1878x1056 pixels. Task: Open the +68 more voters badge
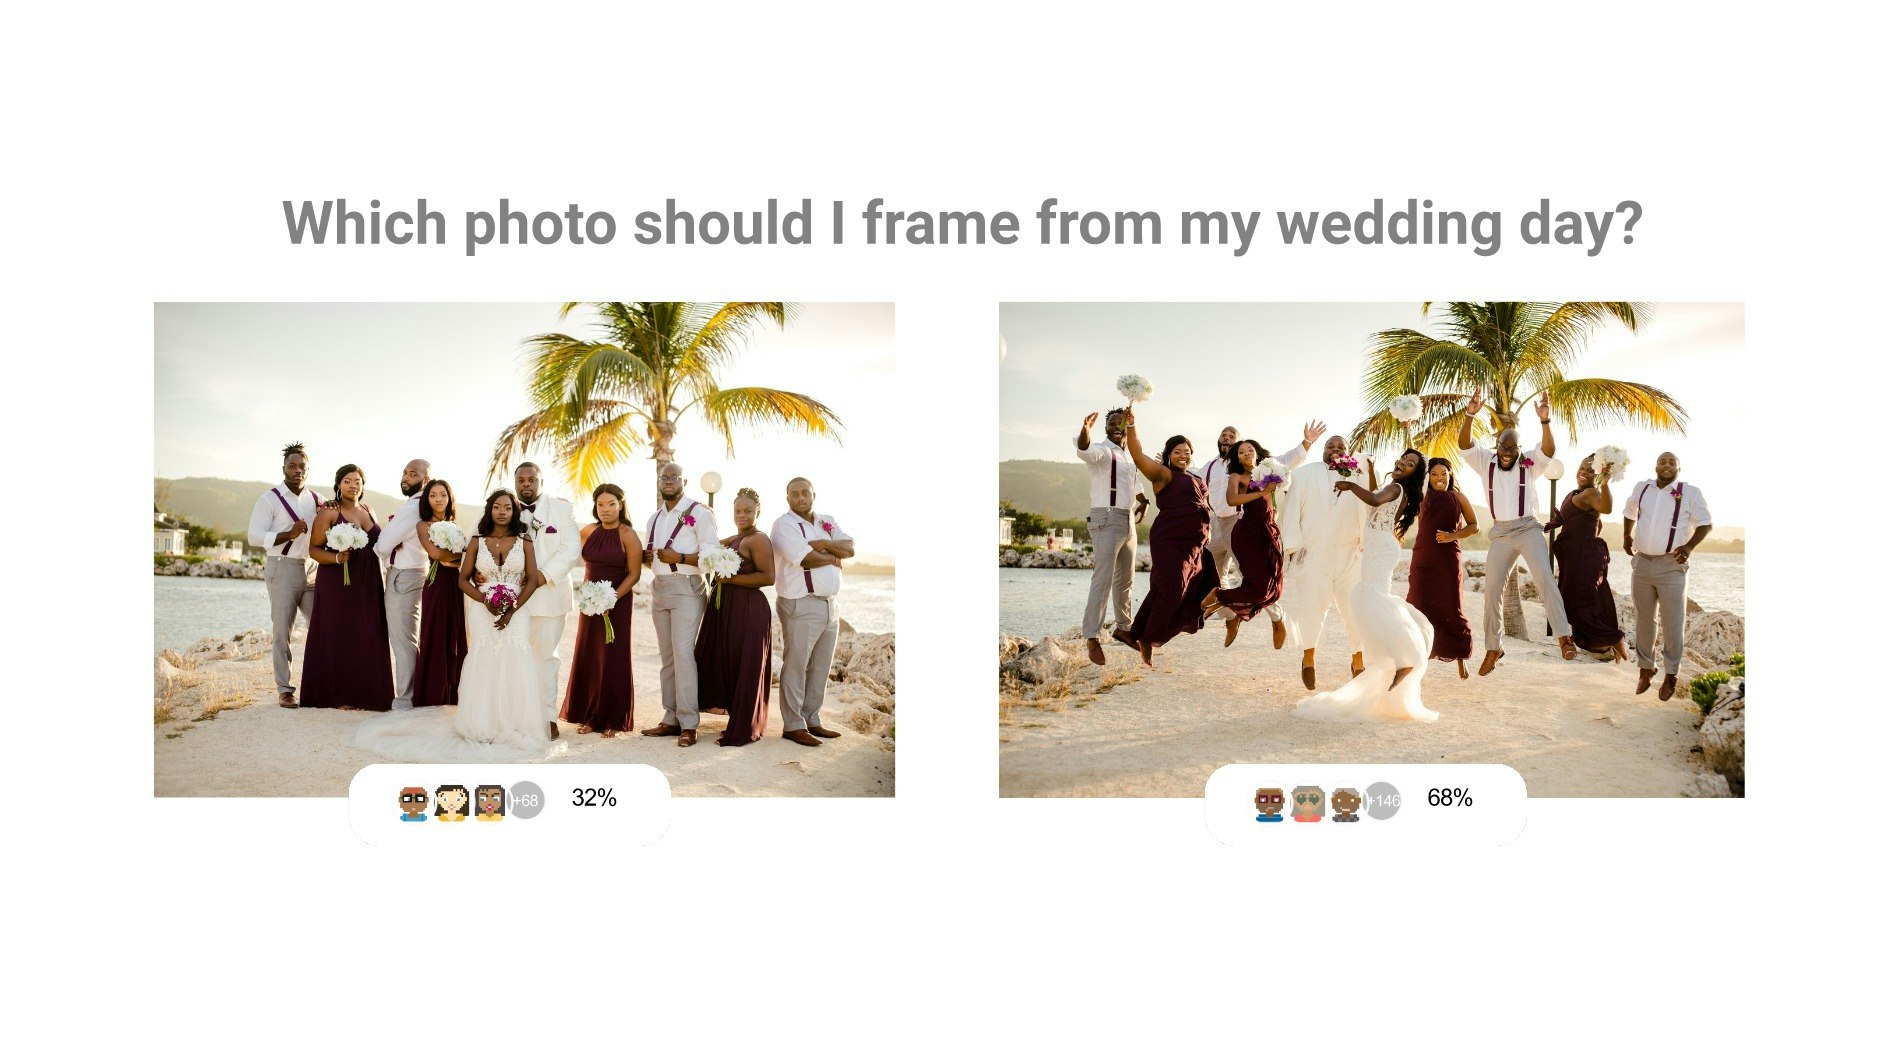click(526, 800)
